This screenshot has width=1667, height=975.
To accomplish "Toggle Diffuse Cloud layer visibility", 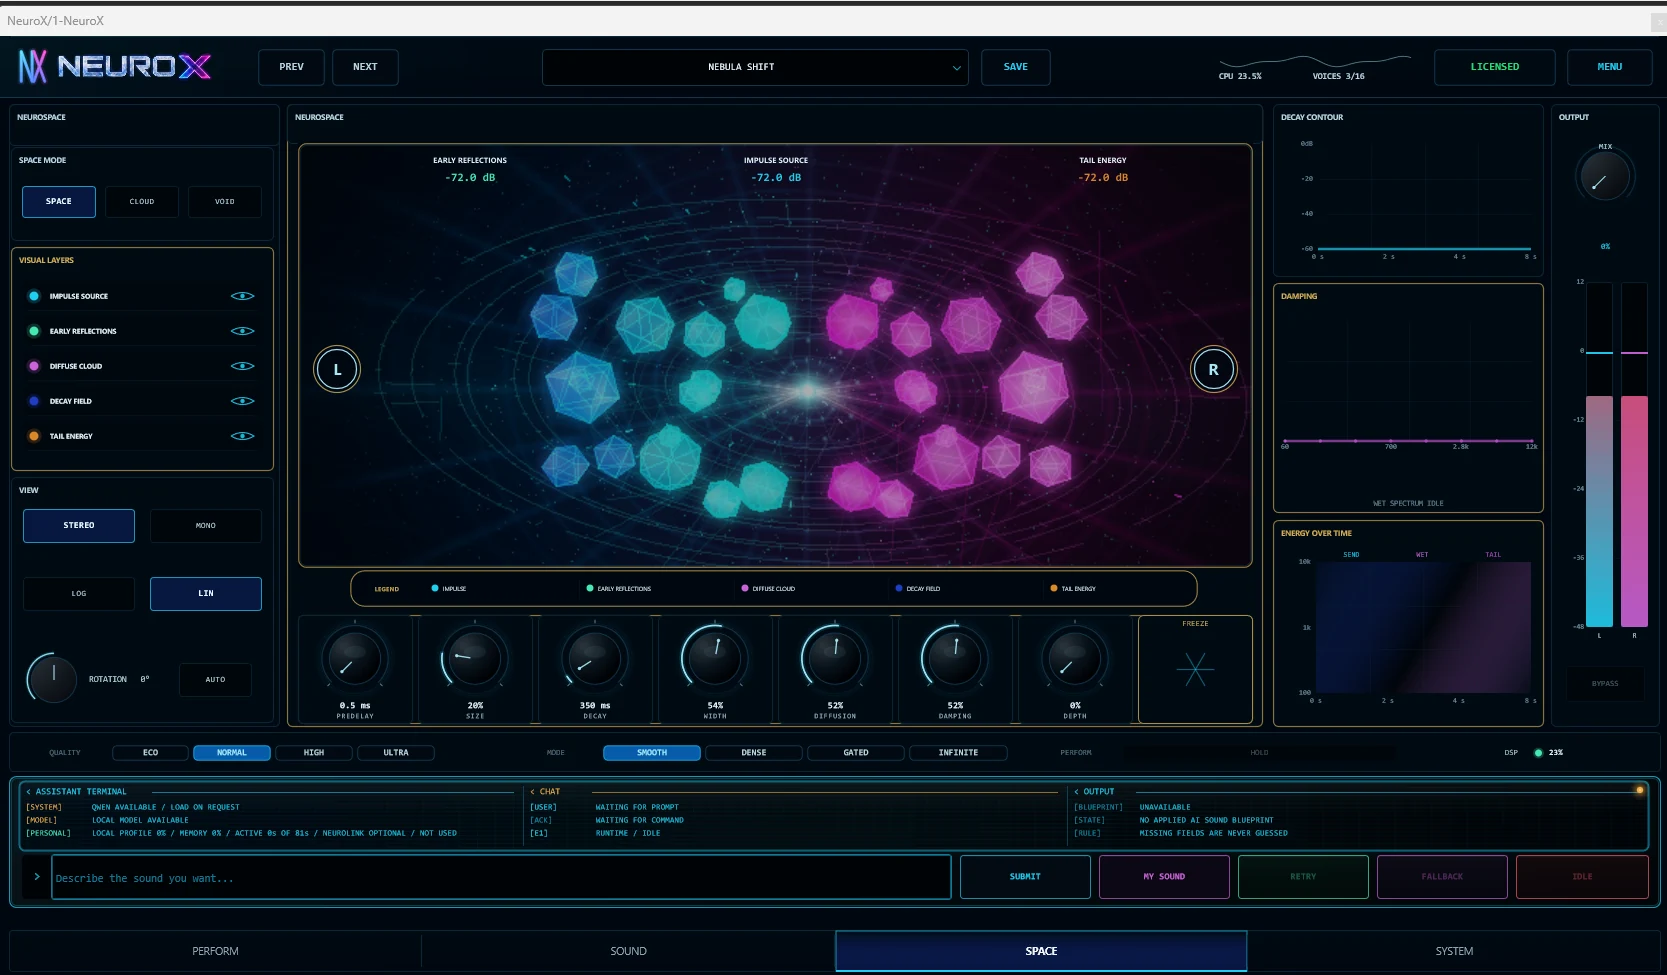I will pyautogui.click(x=242, y=366).
